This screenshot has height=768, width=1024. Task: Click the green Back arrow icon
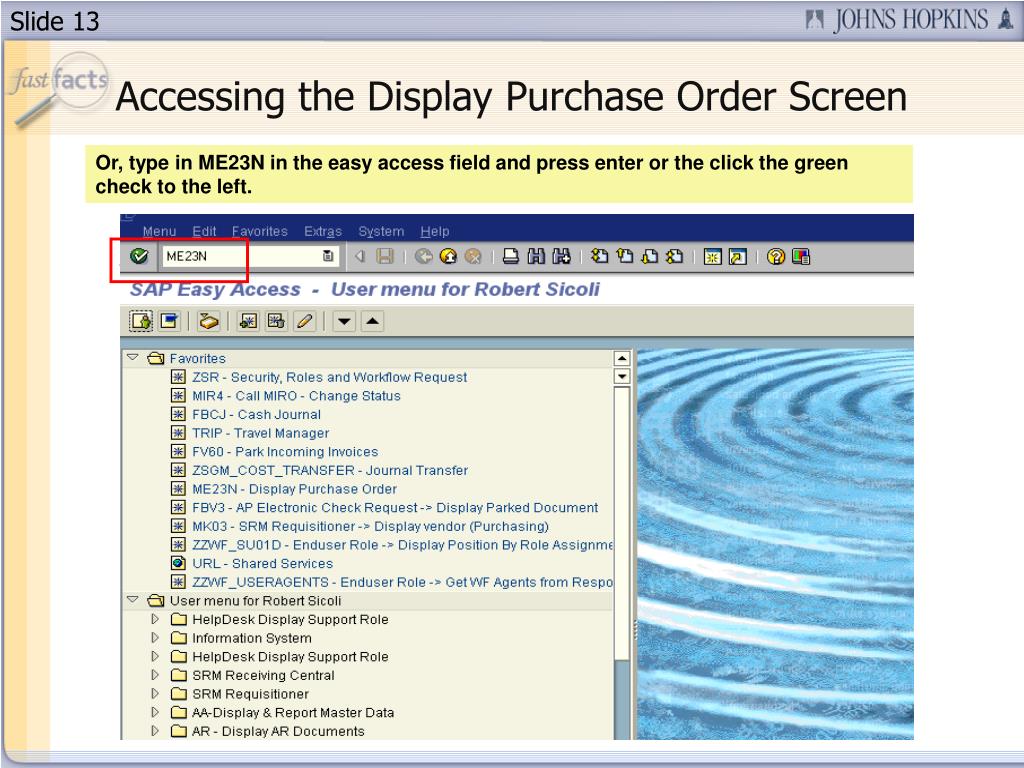pos(424,257)
